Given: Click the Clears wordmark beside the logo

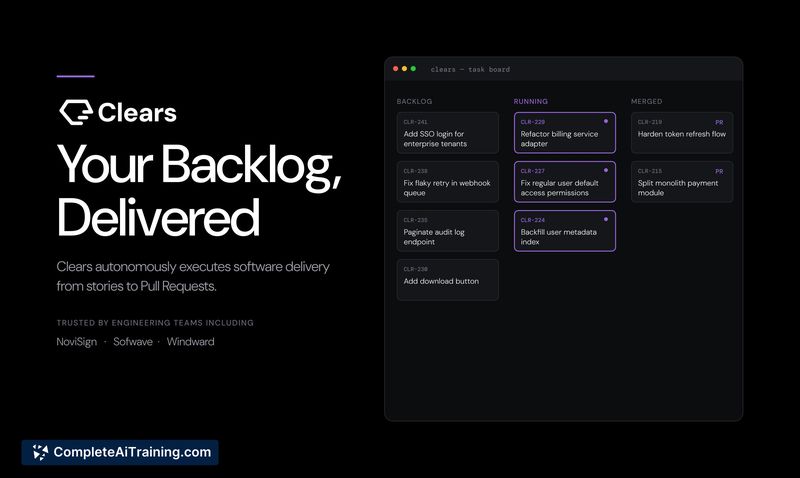Looking at the screenshot, I should (x=137, y=113).
